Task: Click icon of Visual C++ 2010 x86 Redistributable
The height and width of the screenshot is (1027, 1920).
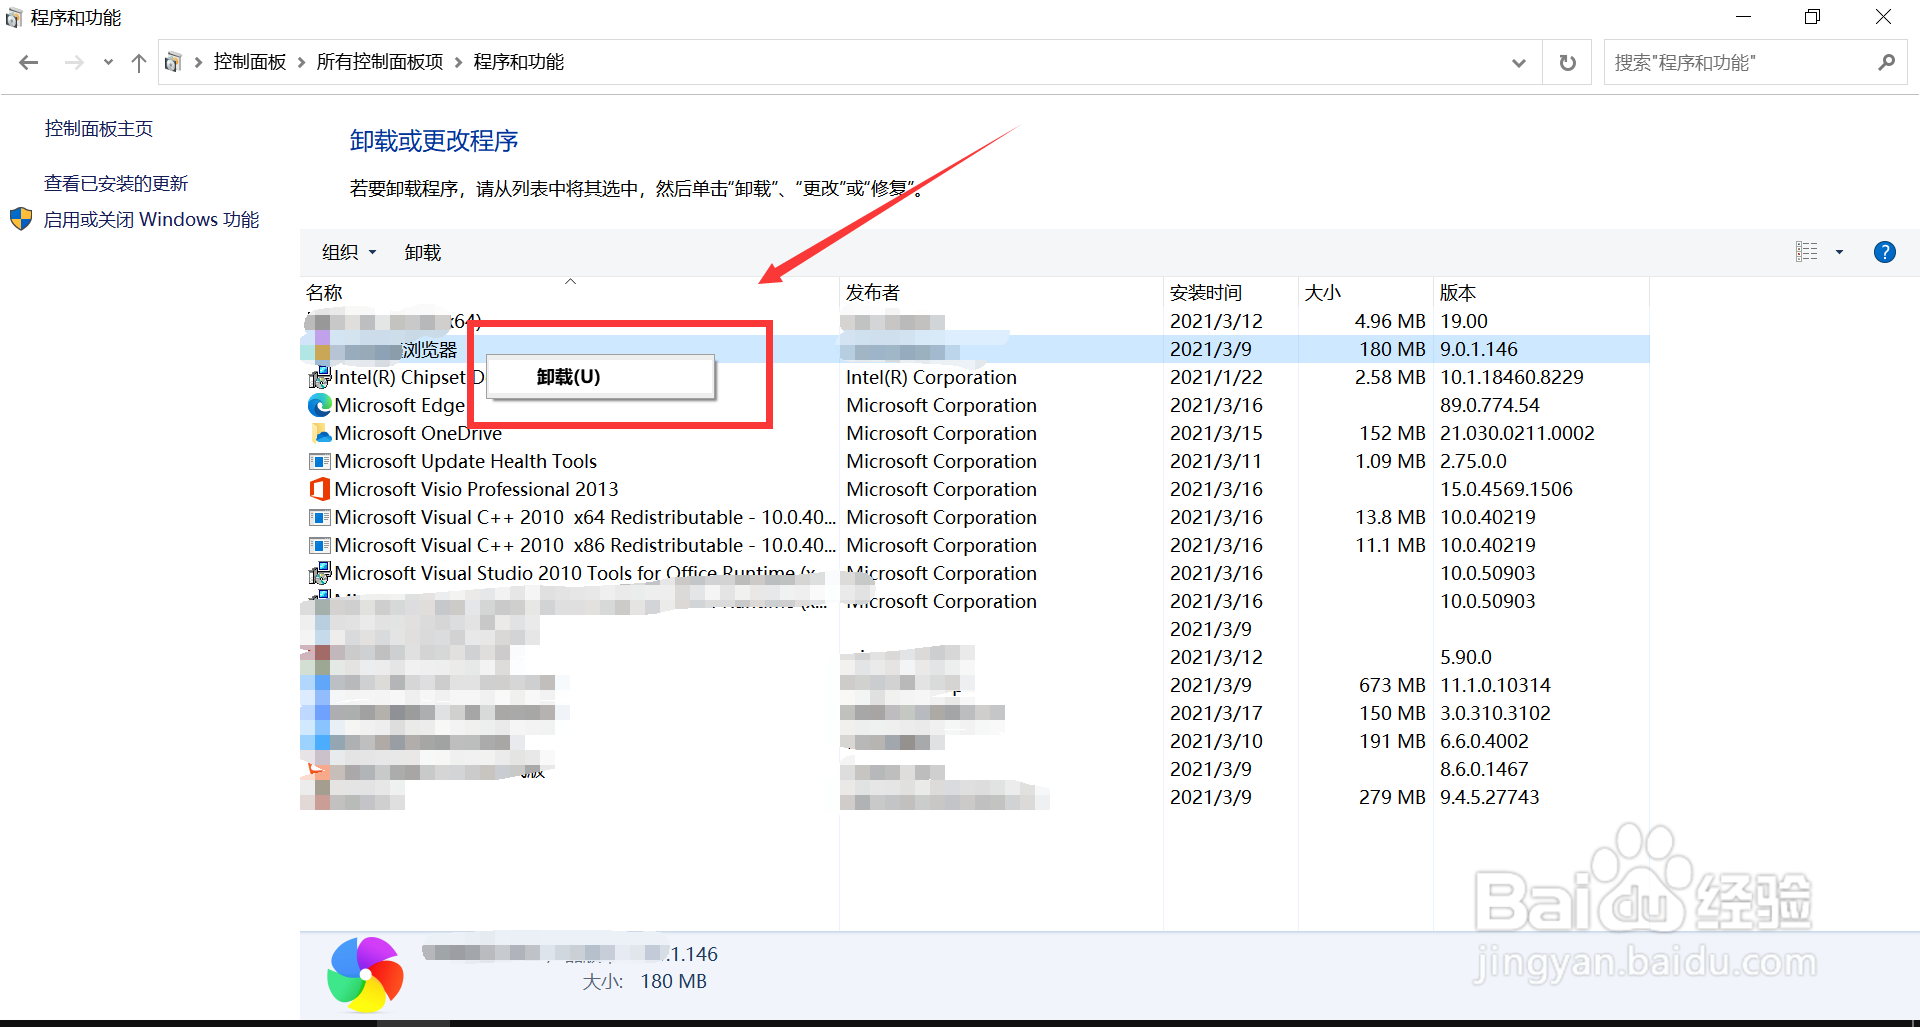Action: 320,545
